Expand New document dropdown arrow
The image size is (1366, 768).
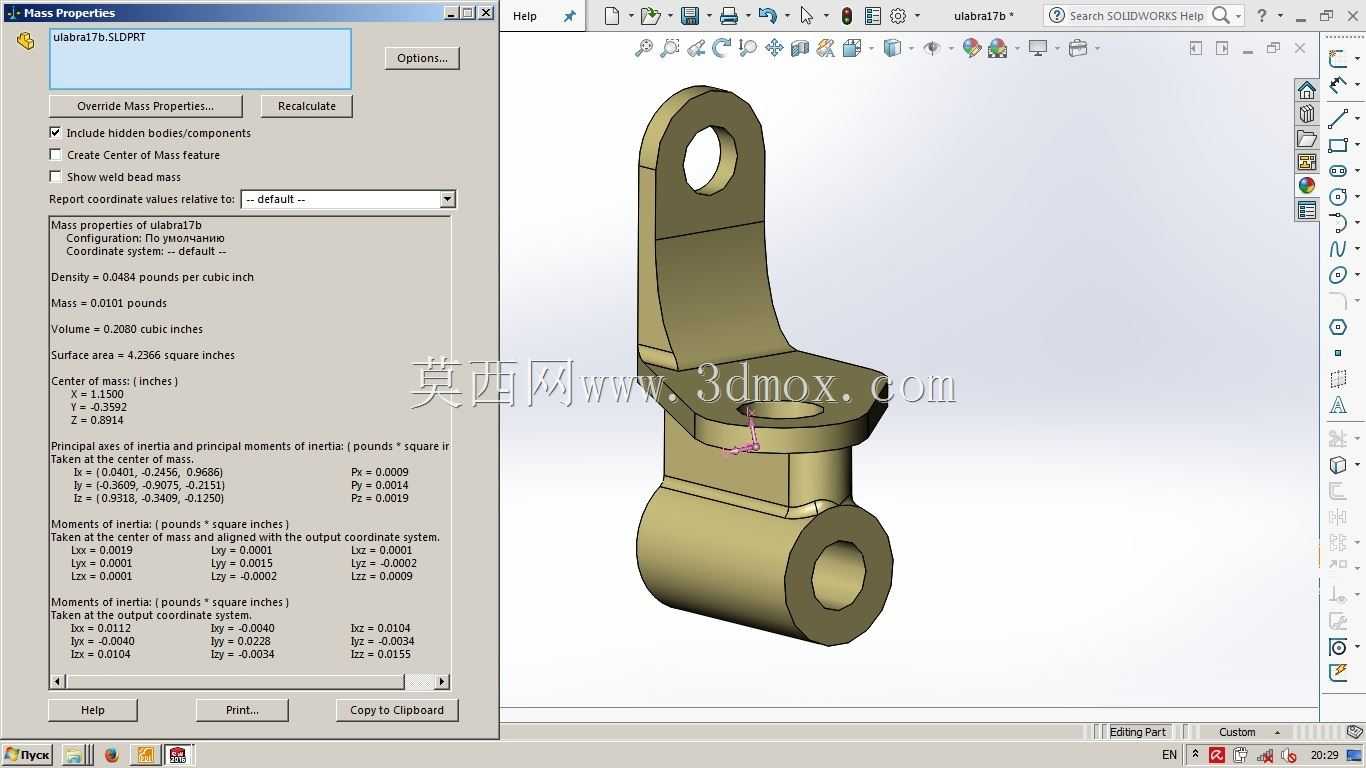point(630,16)
